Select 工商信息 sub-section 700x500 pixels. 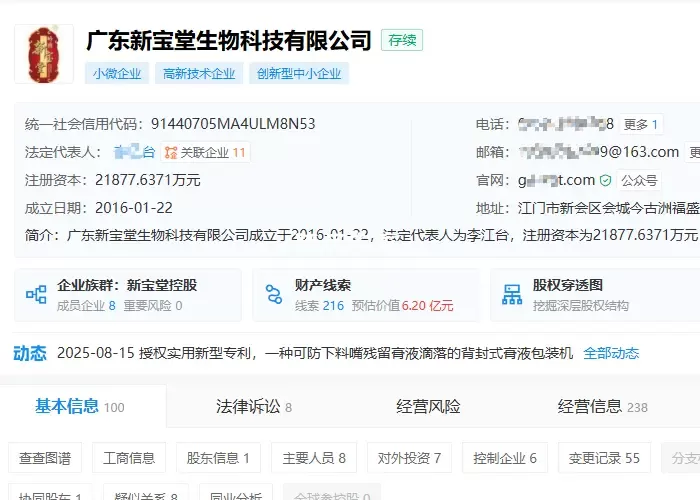[129, 458]
